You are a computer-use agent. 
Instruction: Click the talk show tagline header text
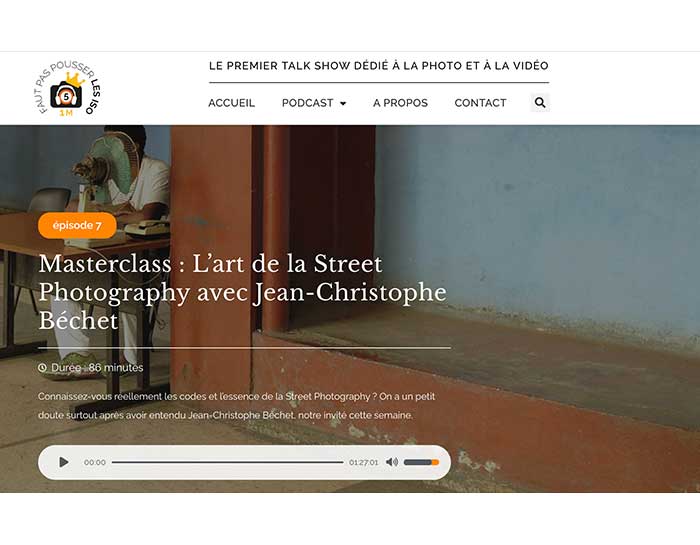coord(379,66)
